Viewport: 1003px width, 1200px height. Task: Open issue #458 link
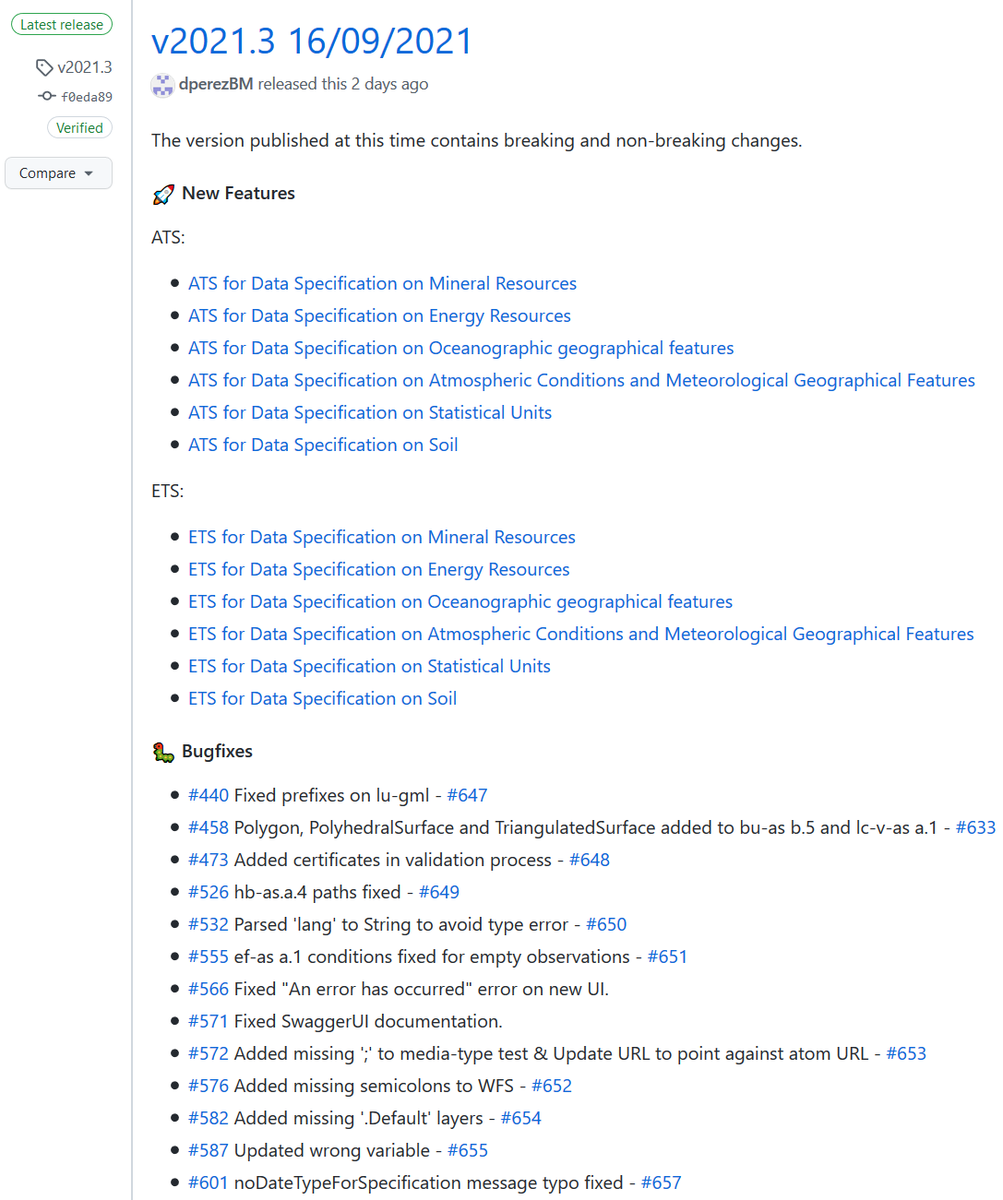(209, 827)
